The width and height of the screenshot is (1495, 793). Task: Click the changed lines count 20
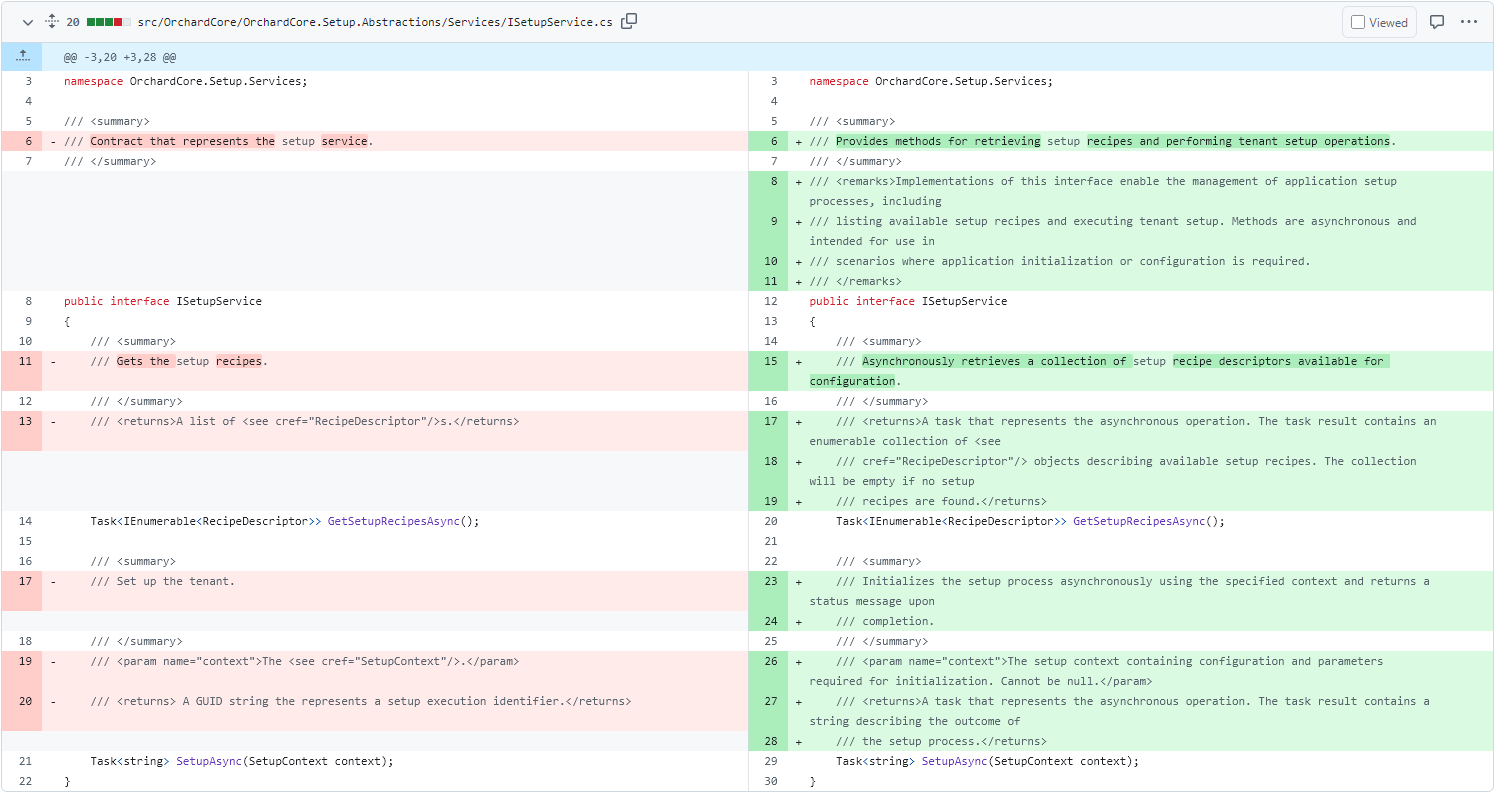pyautogui.click(x=73, y=22)
